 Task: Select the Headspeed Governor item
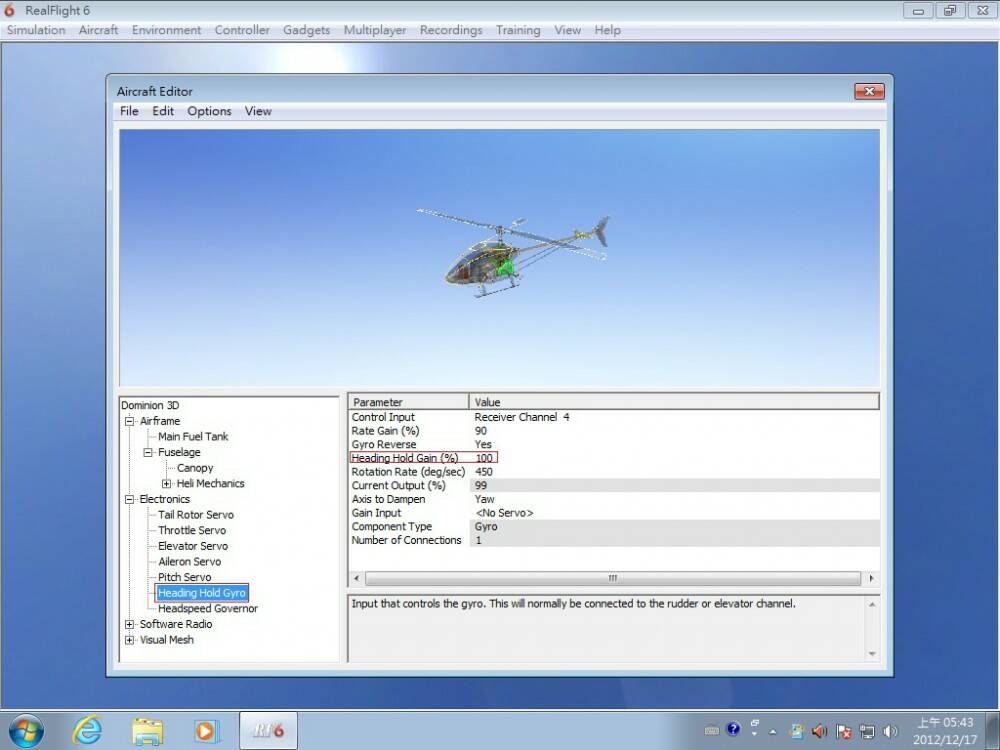[208, 608]
